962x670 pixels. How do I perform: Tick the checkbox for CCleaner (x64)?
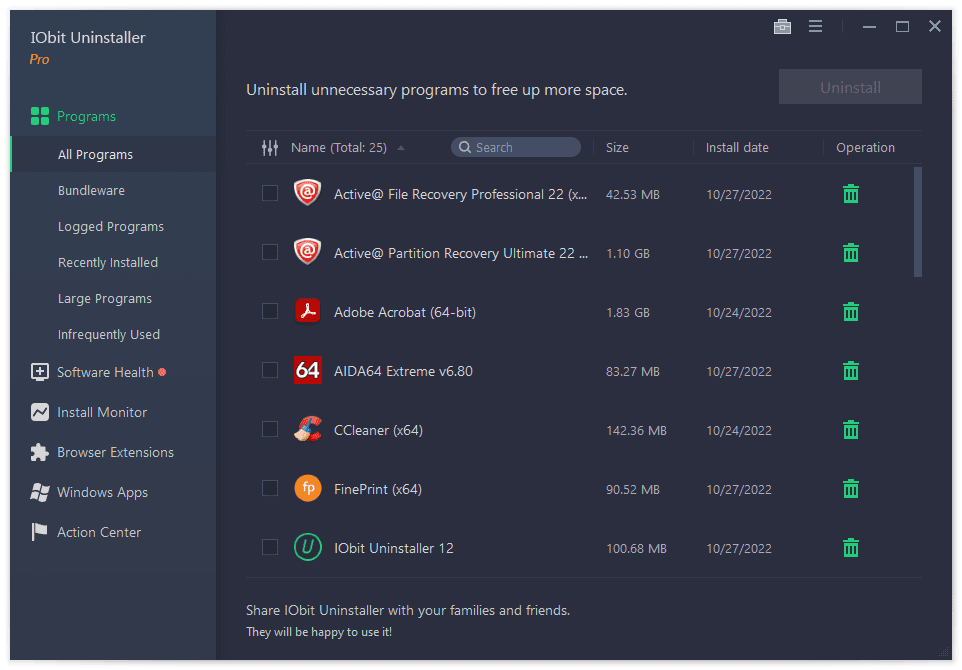(x=270, y=430)
